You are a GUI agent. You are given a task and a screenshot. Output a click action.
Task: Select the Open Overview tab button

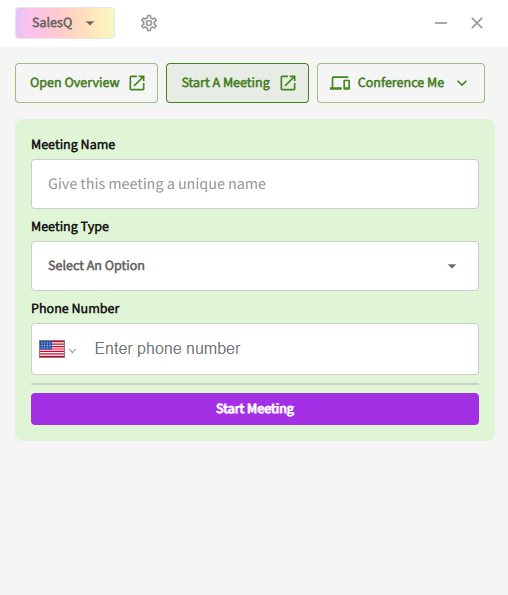pos(87,83)
